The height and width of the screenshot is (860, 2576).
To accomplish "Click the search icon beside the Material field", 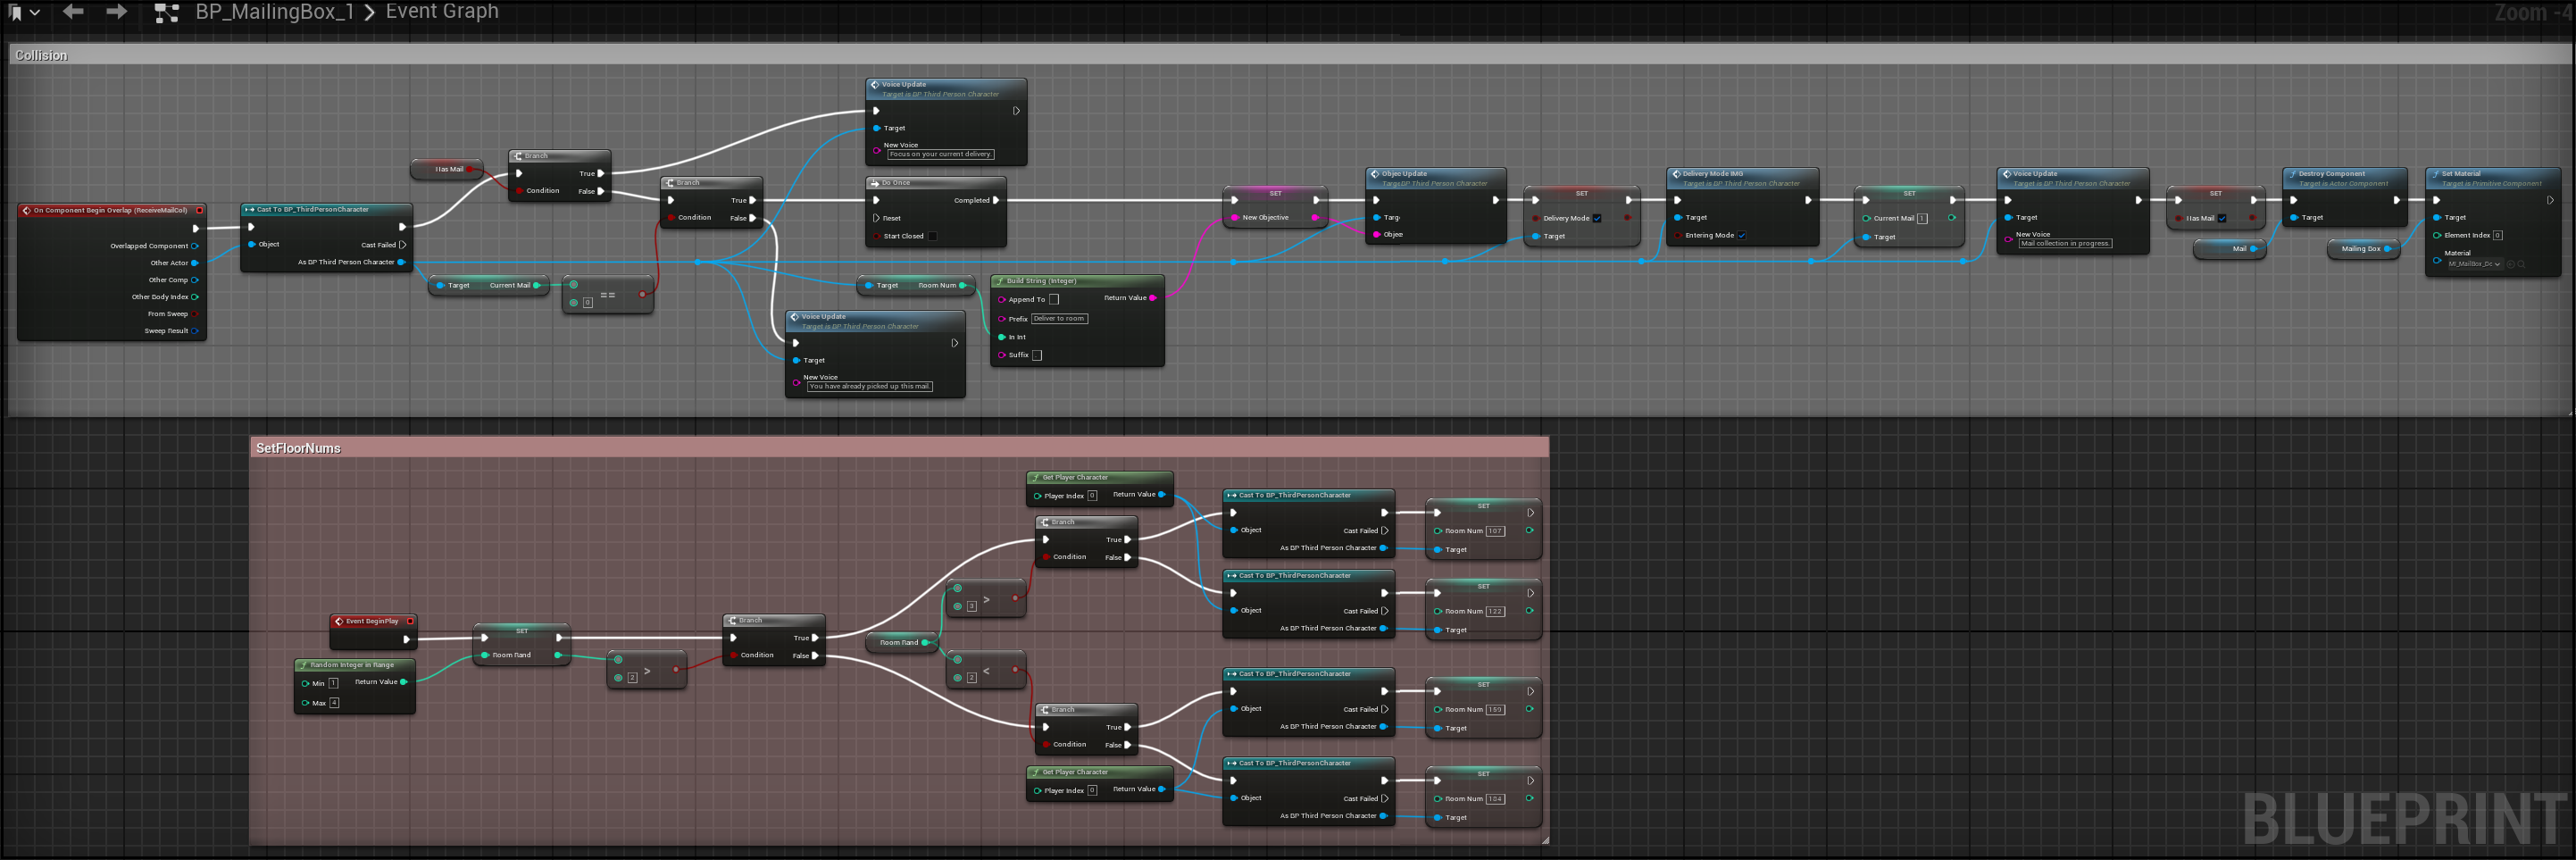I will 2522,264.
